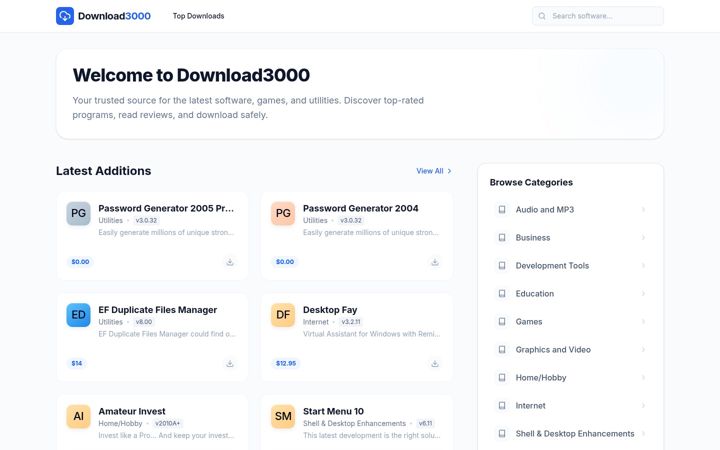Click the book icon beside Development Tools
This screenshot has width=720, height=450.
(502, 266)
